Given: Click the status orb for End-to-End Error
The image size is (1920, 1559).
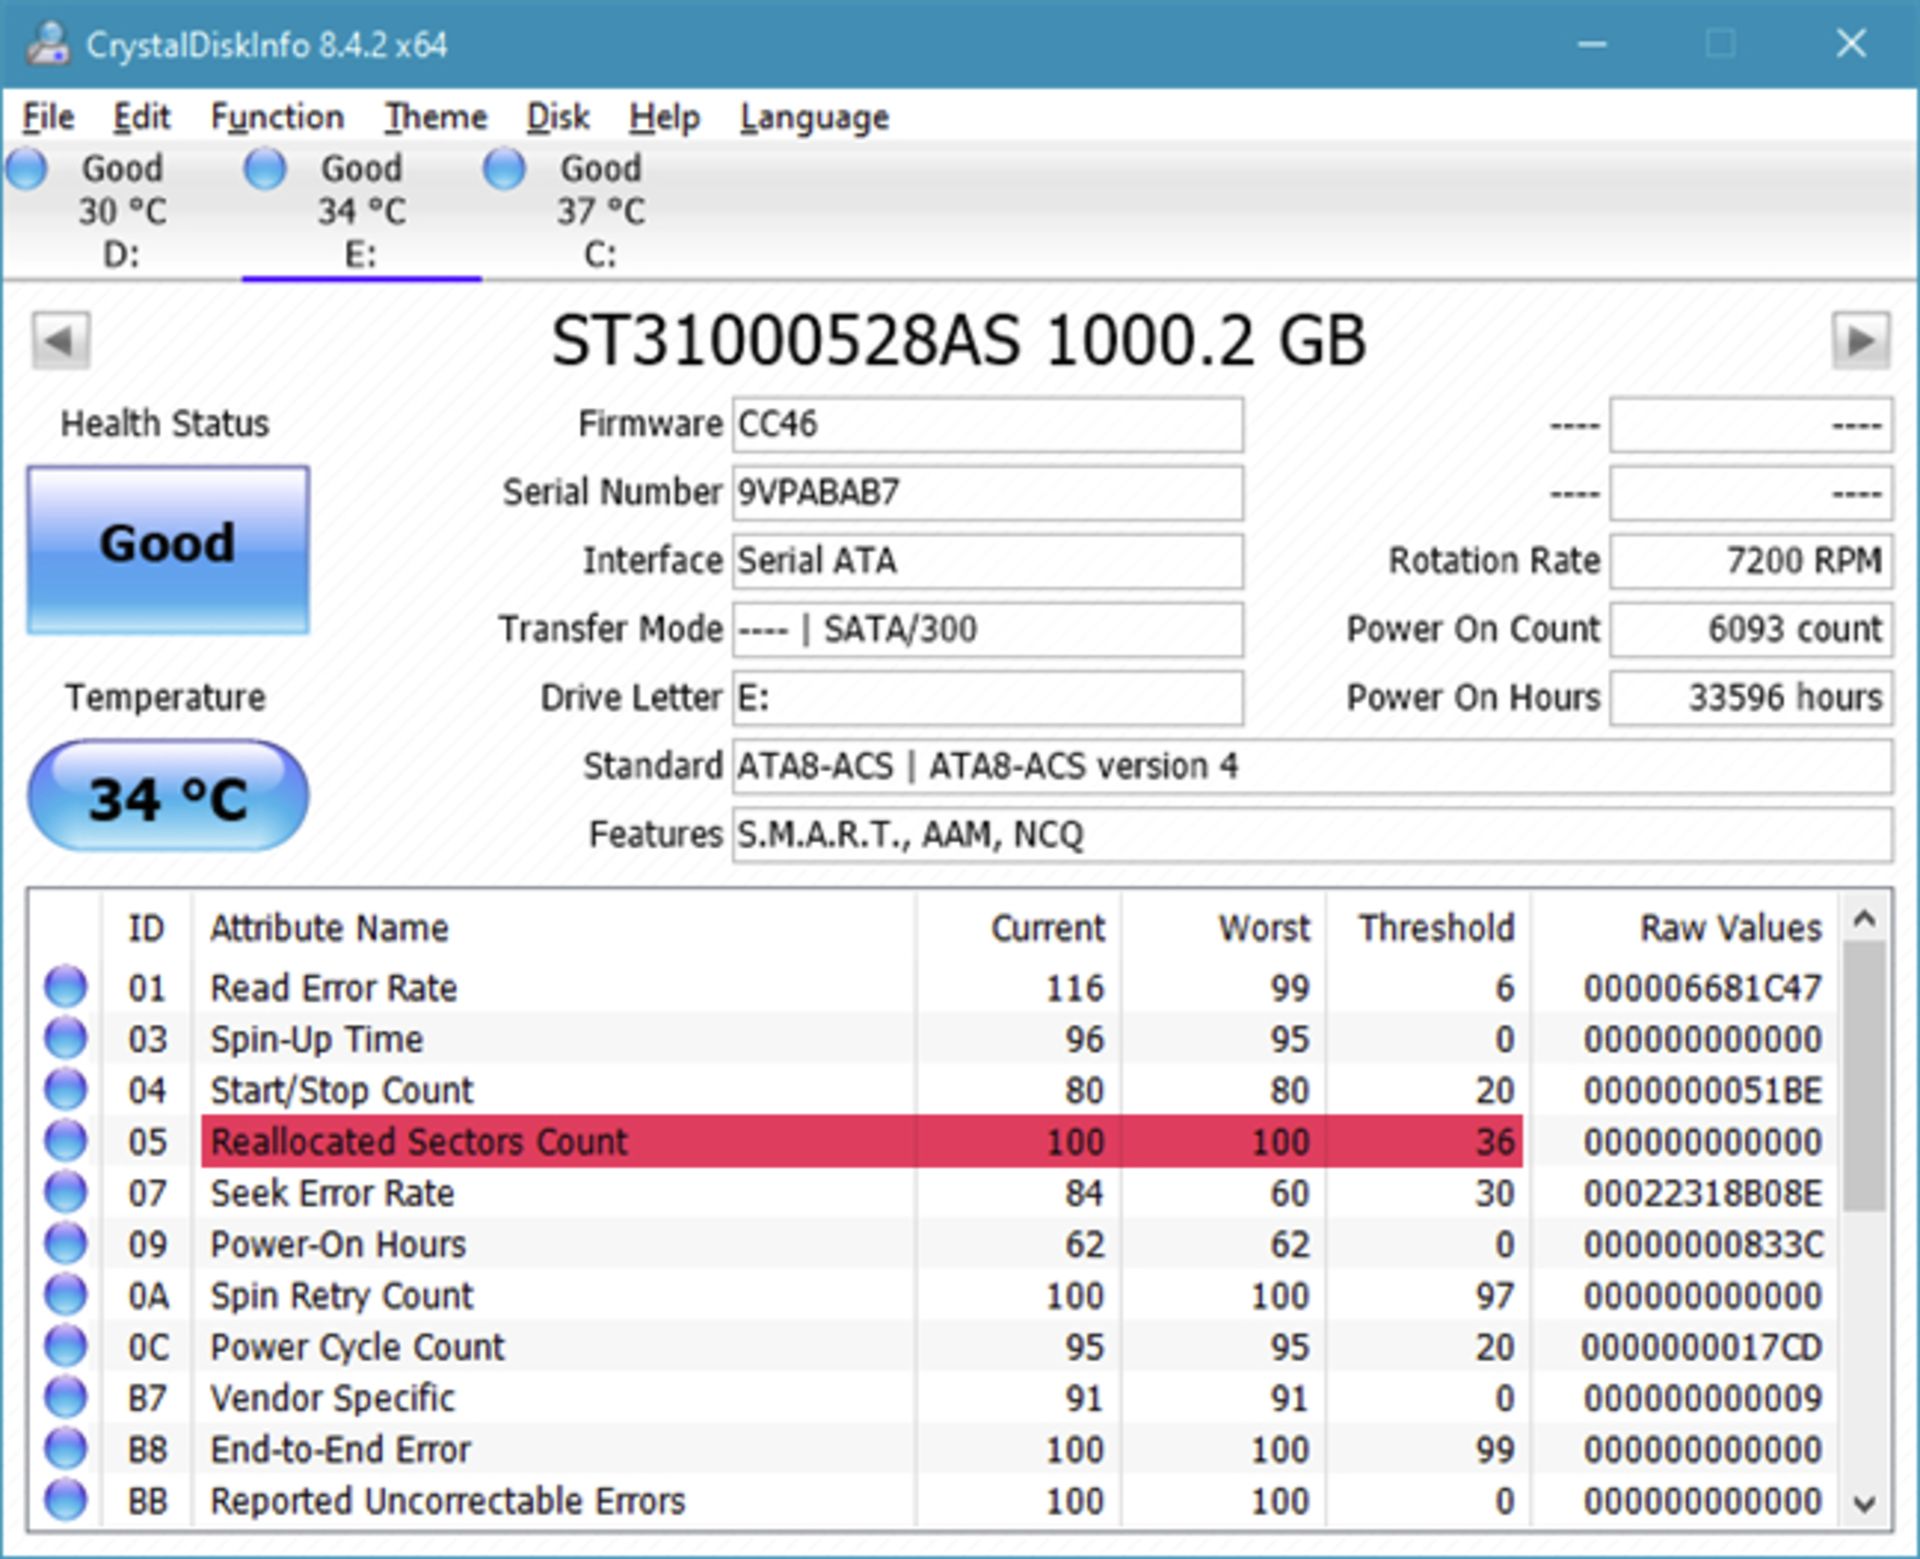Looking at the screenshot, I should pyautogui.click(x=66, y=1448).
